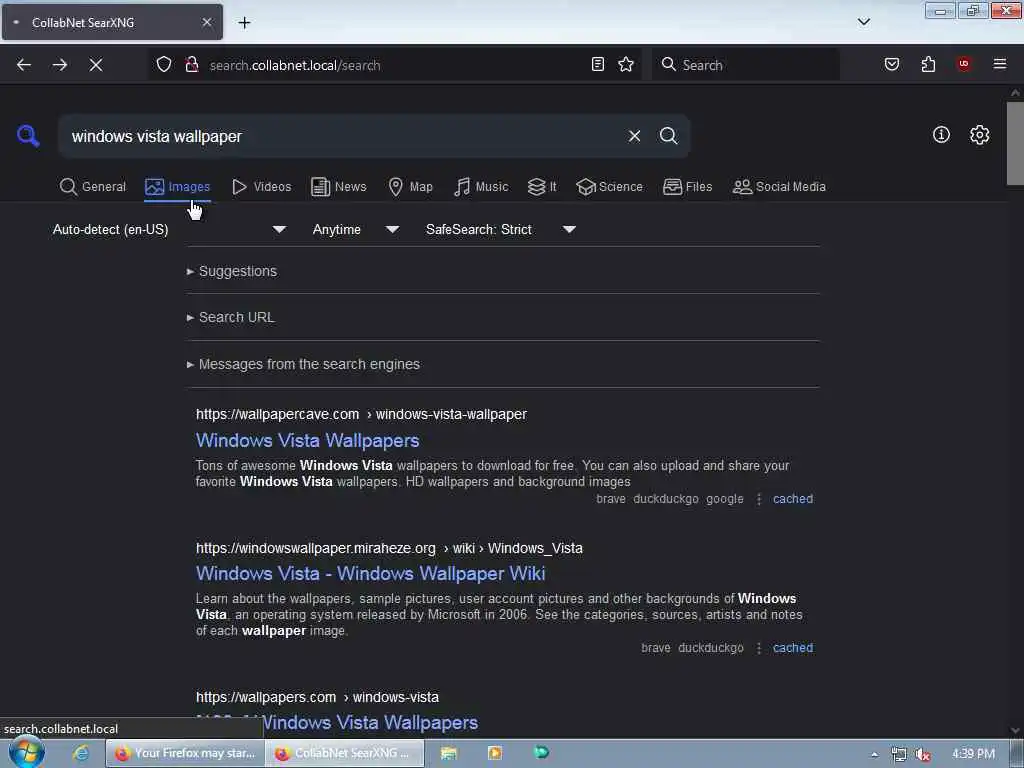This screenshot has width=1024, height=768.
Task: Switch to Map category tab
Action: pyautogui.click(x=411, y=187)
